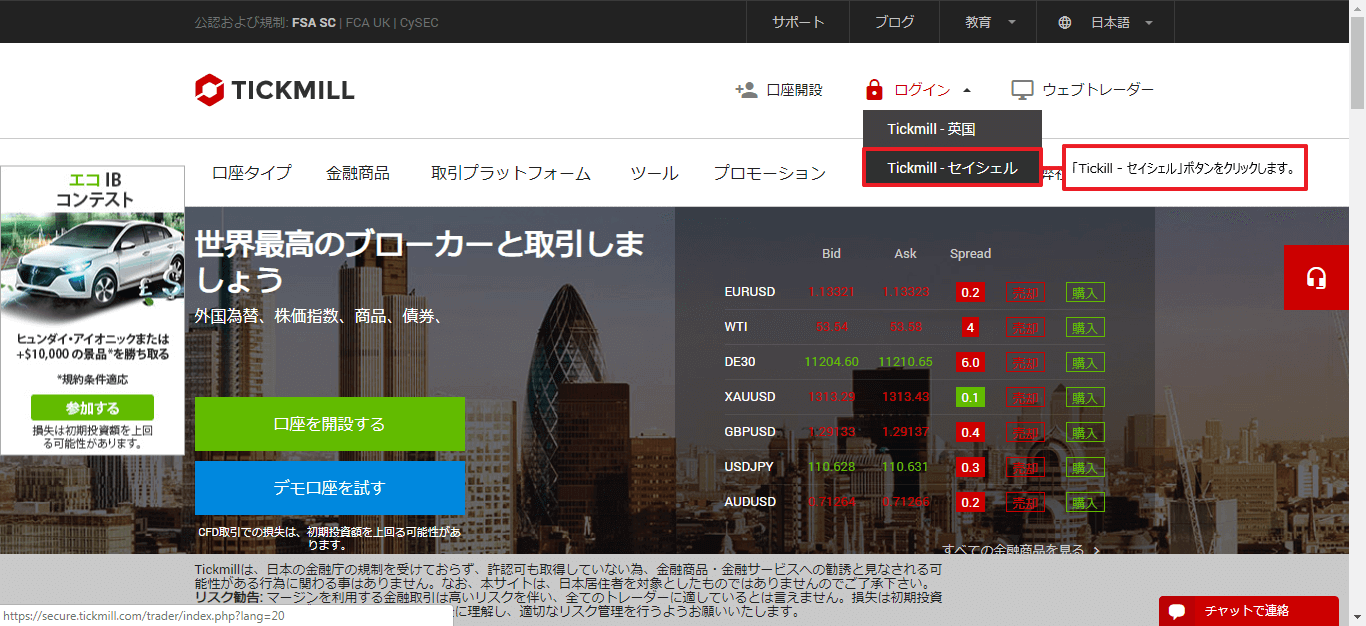The height and width of the screenshot is (626, 1366).
Task: Collapse the ログイン dropdown arrow
Action: point(967,90)
